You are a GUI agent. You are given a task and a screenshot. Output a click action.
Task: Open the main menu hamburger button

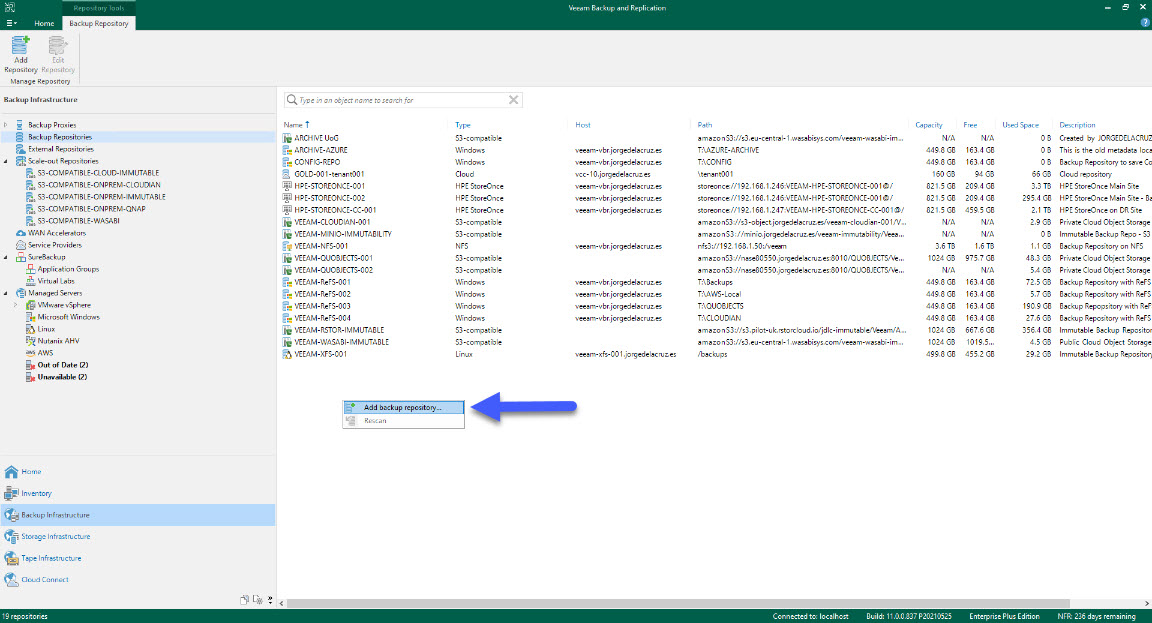click(9, 21)
